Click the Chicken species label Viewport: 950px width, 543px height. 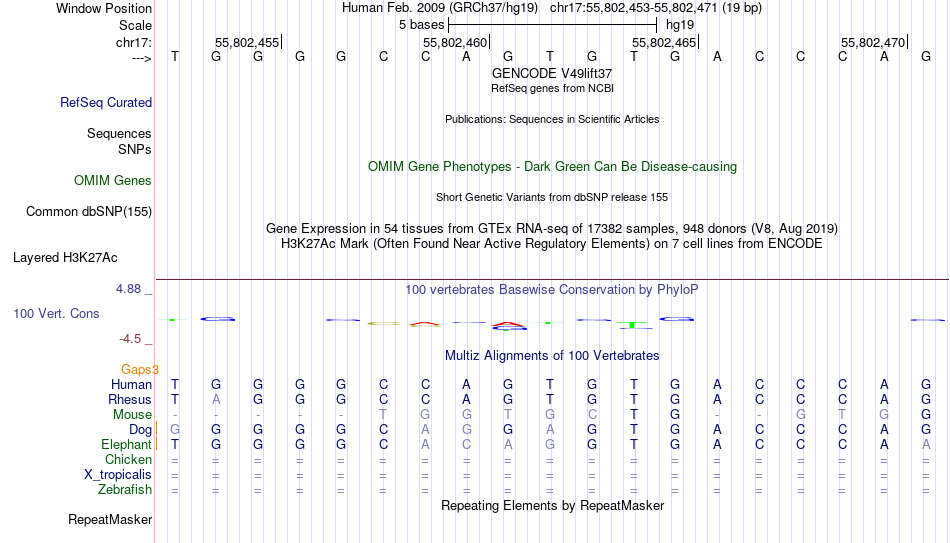coord(128,460)
